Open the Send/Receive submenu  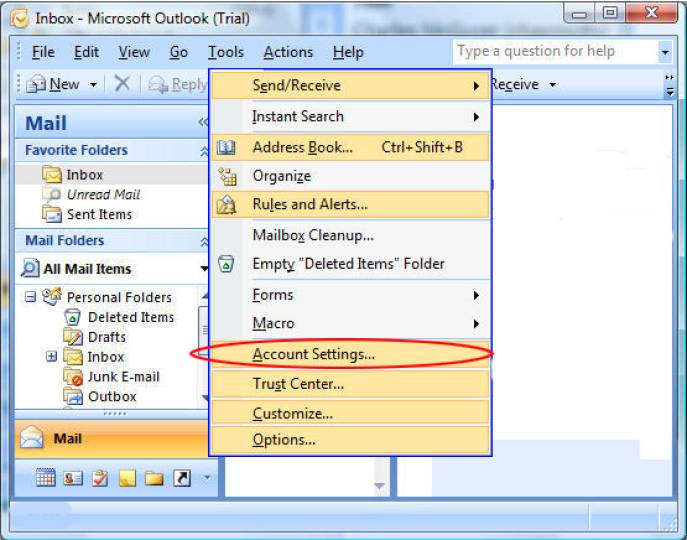[350, 85]
